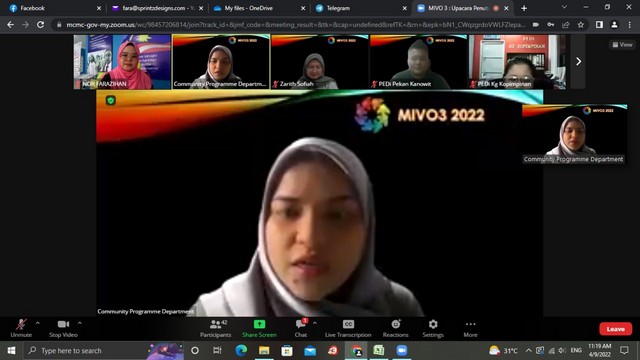Open the View layout options
This screenshot has width=640, height=360.
[x=622, y=44]
